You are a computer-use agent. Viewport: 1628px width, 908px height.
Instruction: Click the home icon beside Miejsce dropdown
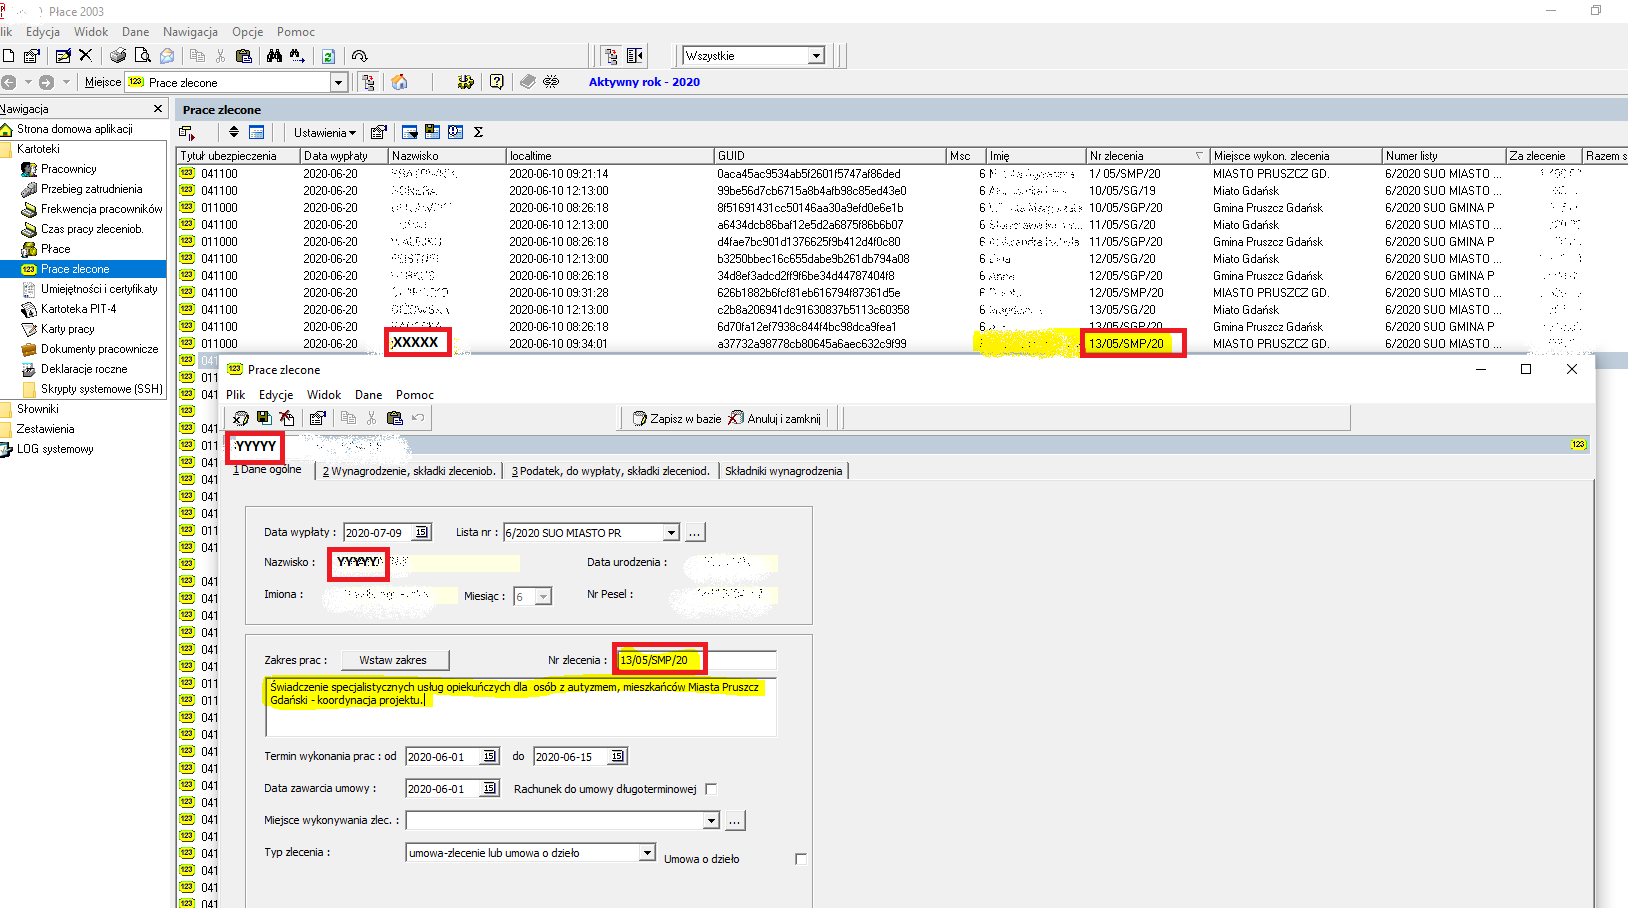[x=399, y=82]
